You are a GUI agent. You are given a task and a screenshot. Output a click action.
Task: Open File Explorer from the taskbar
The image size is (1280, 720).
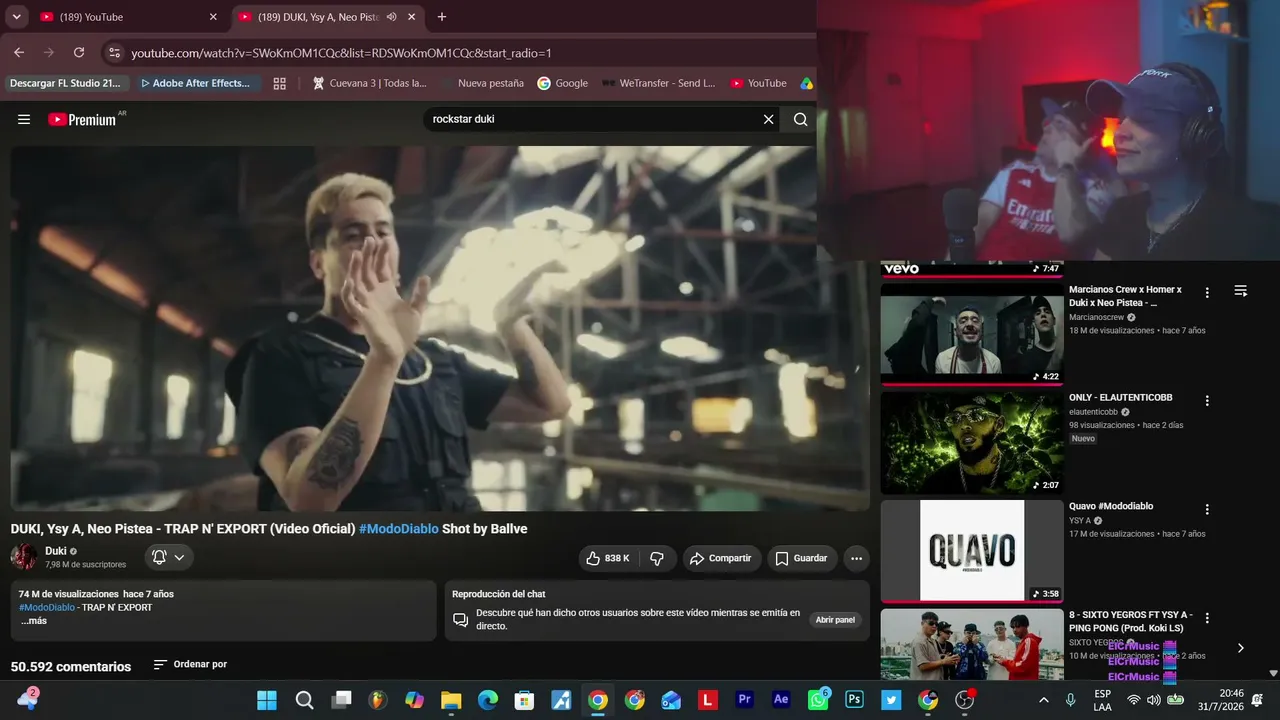click(x=451, y=700)
